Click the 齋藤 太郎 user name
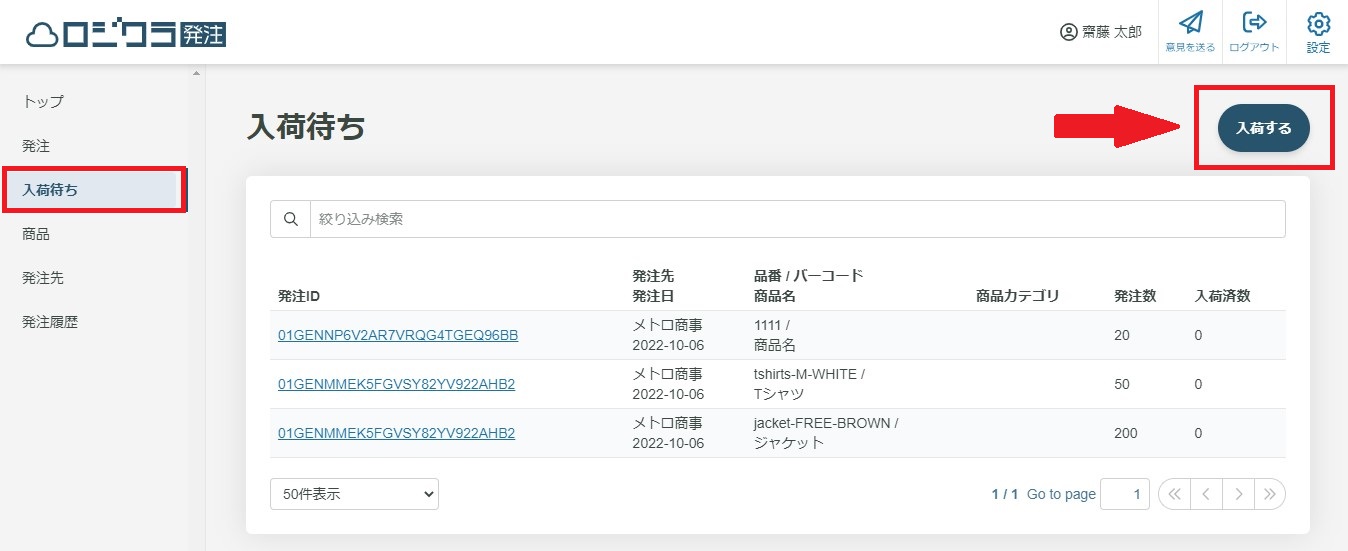This screenshot has height=551, width=1348. click(x=1112, y=32)
